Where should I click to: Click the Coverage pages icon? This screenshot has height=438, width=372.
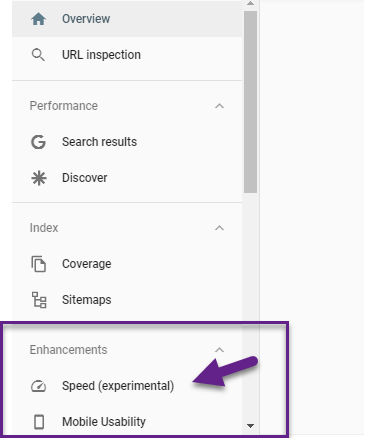39,264
